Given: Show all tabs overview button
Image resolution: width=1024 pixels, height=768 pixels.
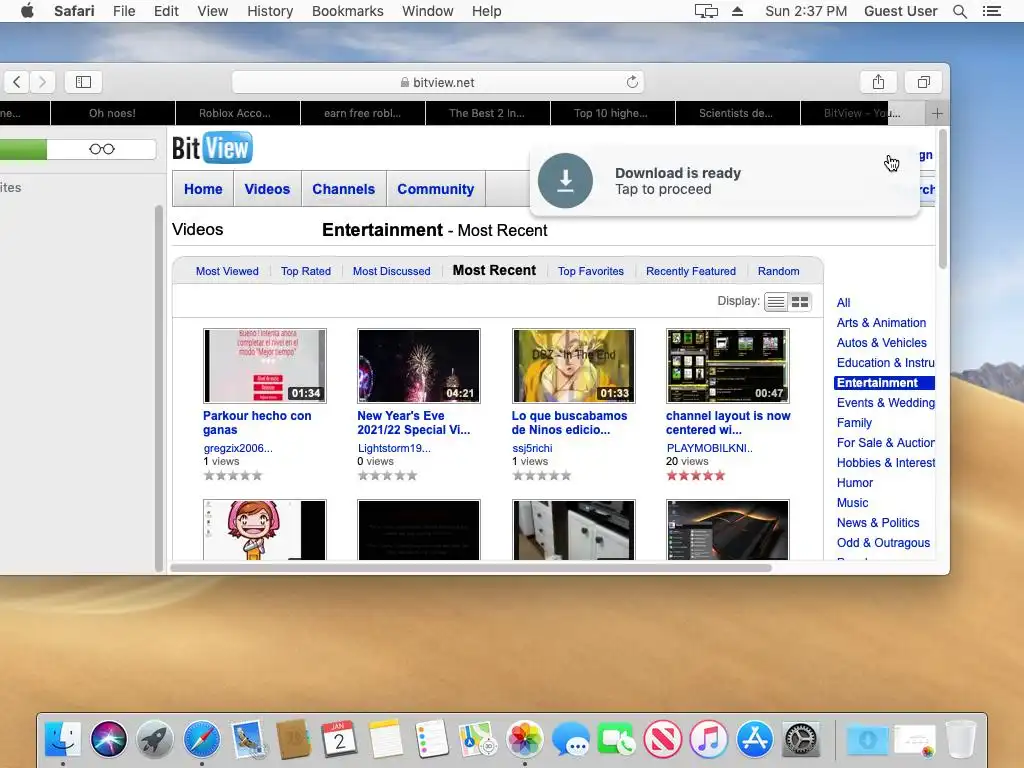Looking at the screenshot, I should [x=923, y=82].
